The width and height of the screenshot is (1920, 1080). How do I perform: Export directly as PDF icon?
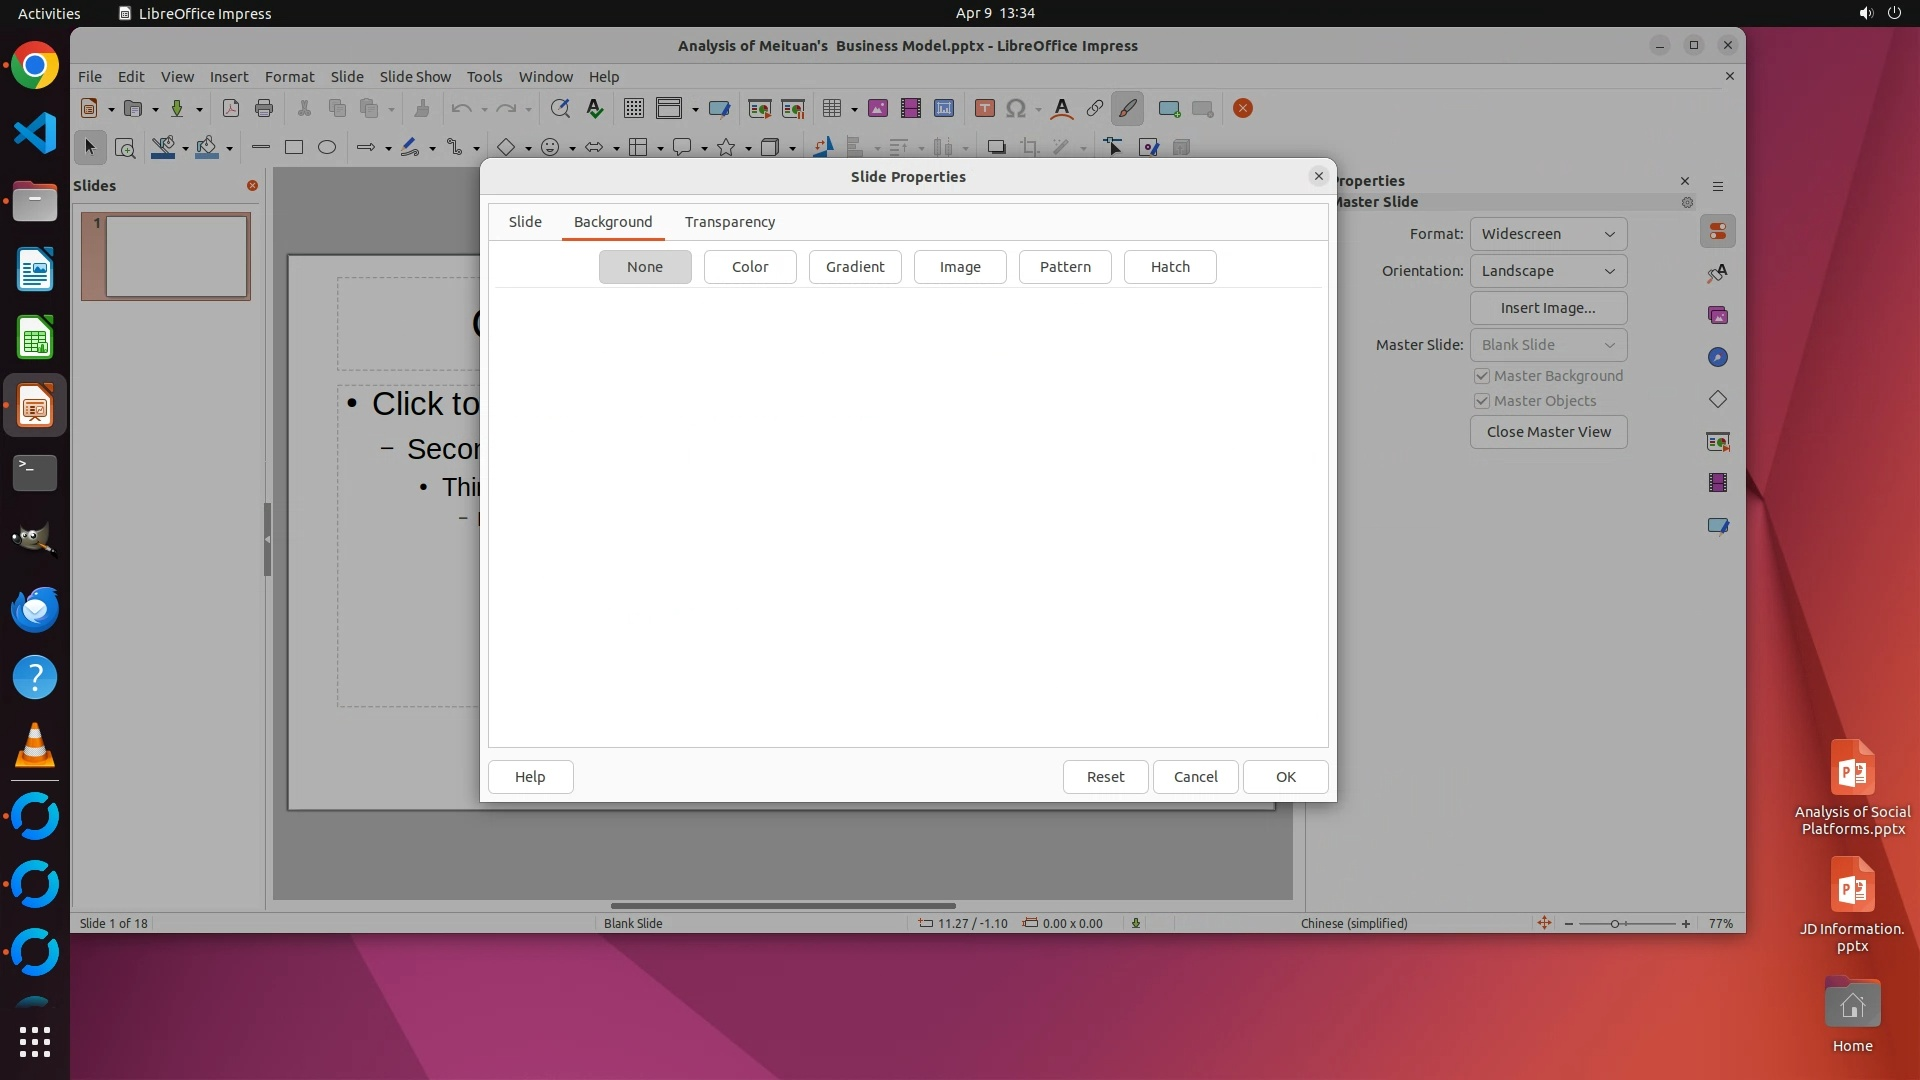click(231, 109)
